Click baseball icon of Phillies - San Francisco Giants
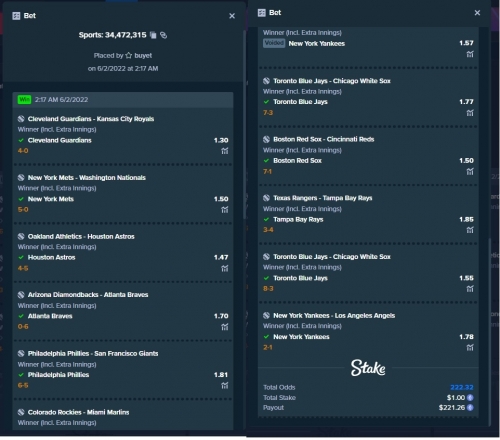This screenshot has height=440, width=500. (21, 353)
